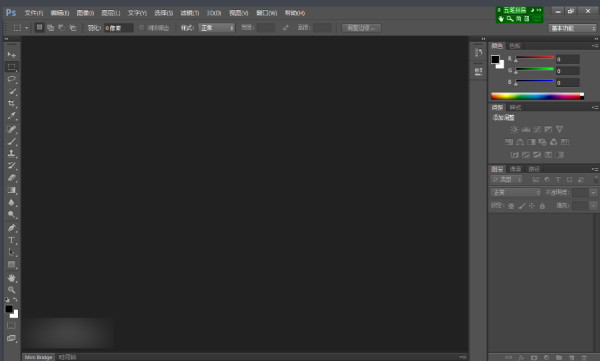Screen dimensions: 600x361
Task: Open the selection style dropdown
Action: point(217,28)
